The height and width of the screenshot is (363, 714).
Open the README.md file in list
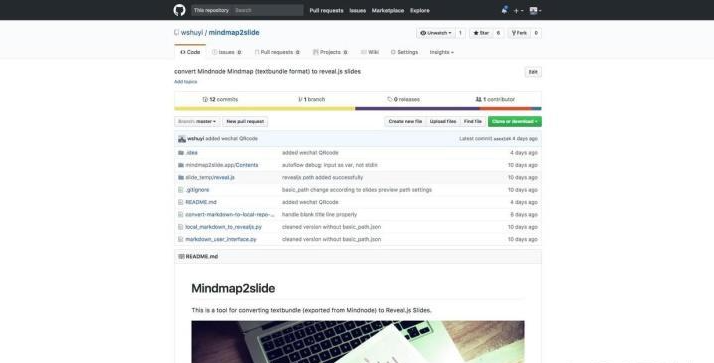point(201,202)
